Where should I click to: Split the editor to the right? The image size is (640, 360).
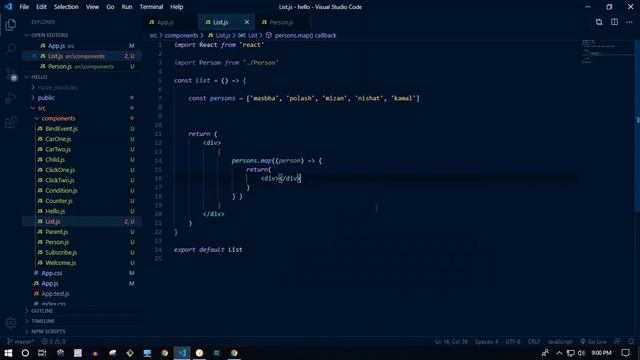pyautogui.click(x=614, y=22)
